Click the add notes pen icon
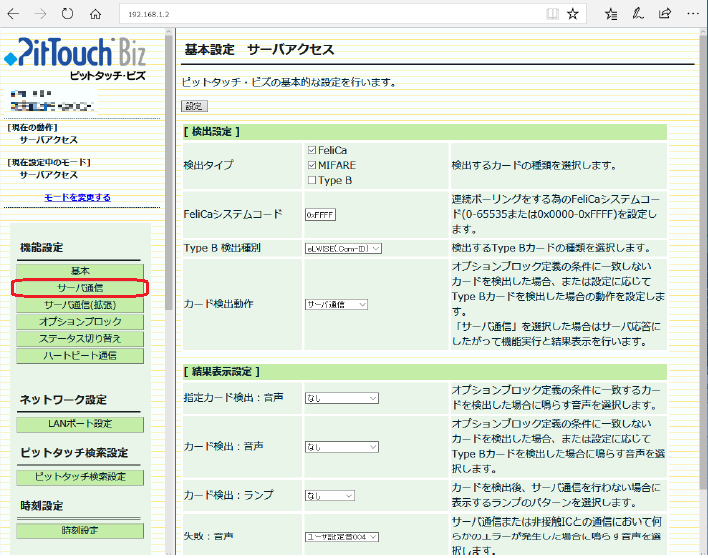708x558 pixels. point(638,14)
